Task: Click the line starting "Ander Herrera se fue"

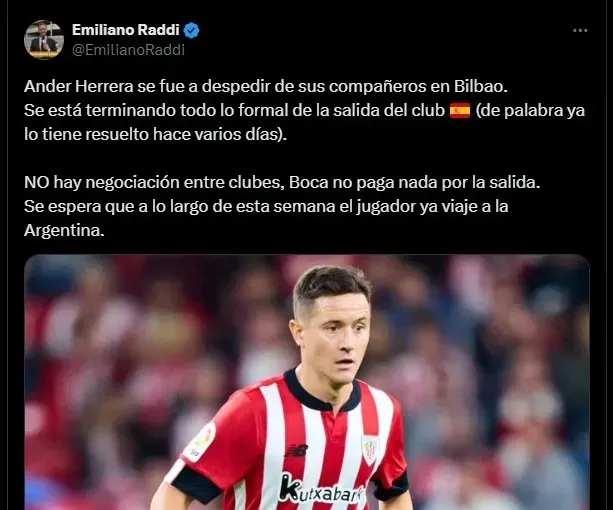Action: [x=266, y=86]
